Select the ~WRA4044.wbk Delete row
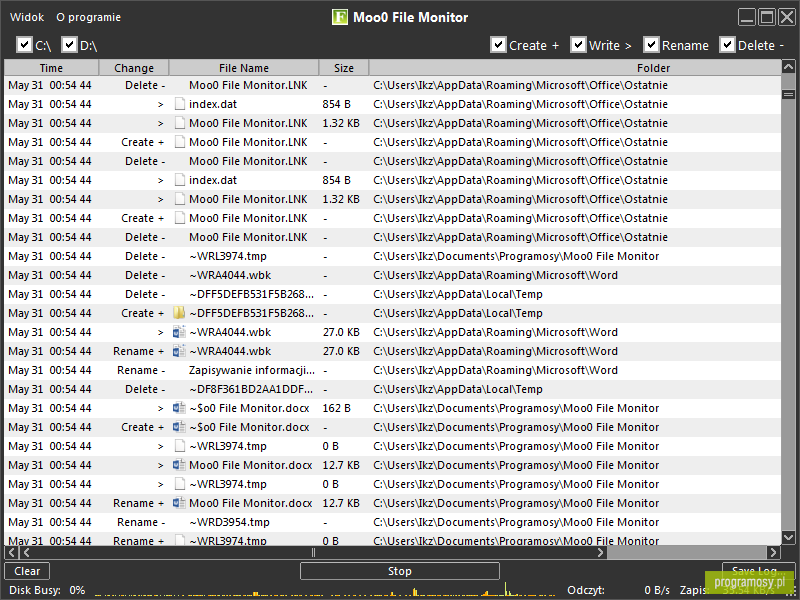This screenshot has width=800, height=600. pos(392,275)
